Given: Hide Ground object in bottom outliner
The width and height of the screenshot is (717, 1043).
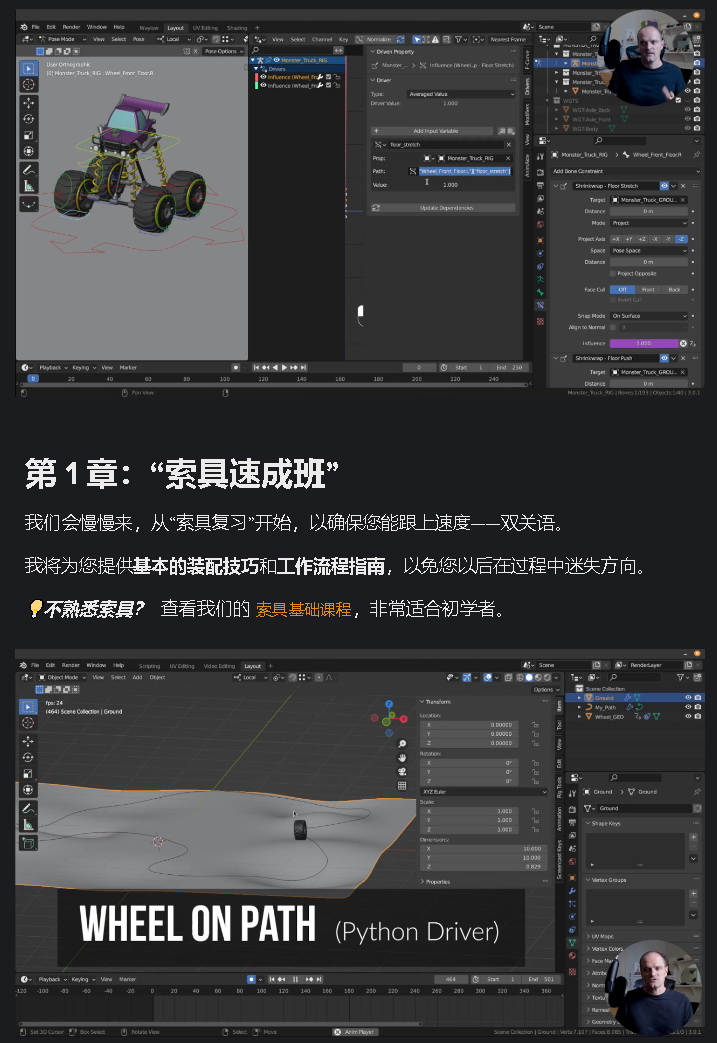Looking at the screenshot, I should (x=688, y=697).
